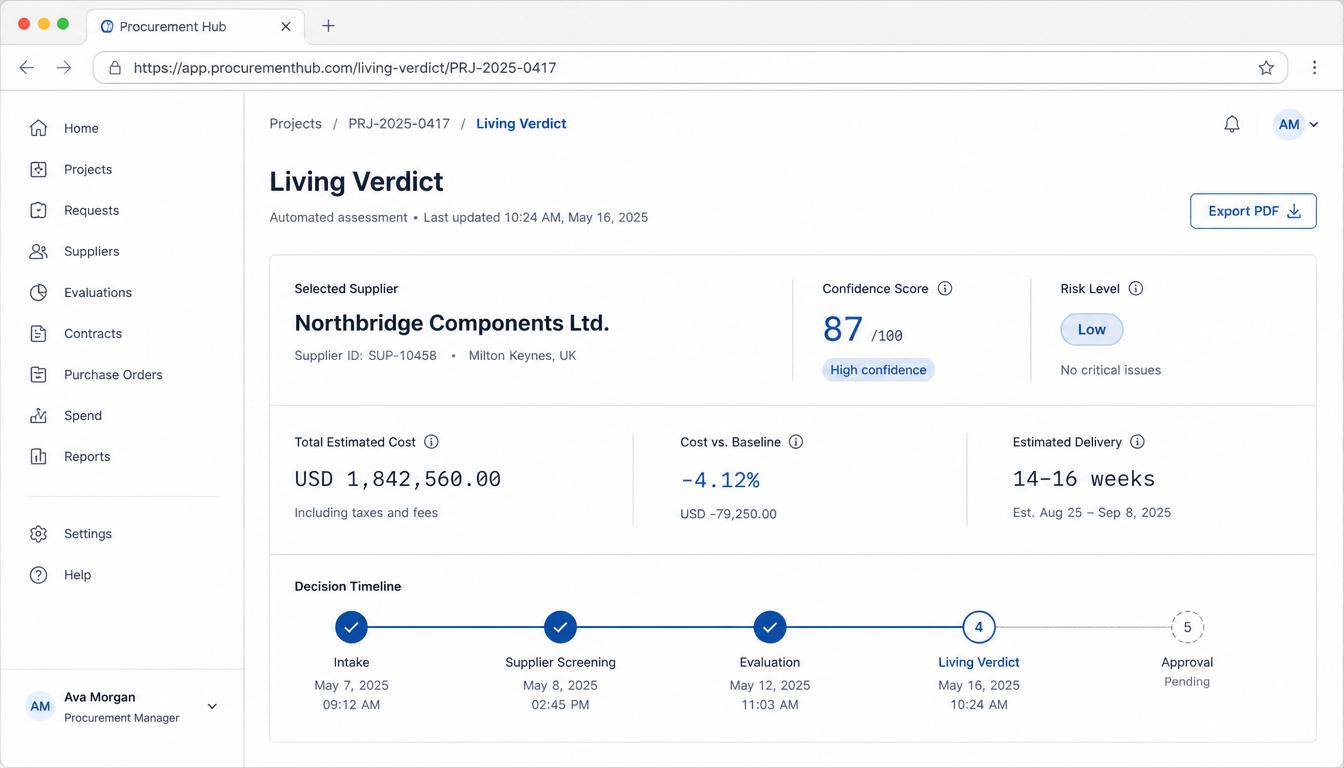
Task: Click the Projects sidebar icon
Action: click(38, 169)
